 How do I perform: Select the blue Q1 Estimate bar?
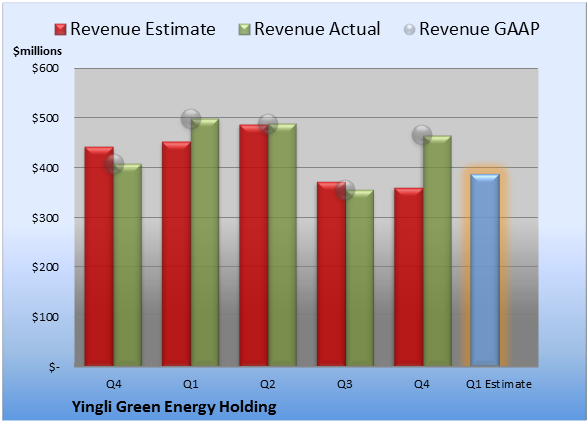pos(485,270)
